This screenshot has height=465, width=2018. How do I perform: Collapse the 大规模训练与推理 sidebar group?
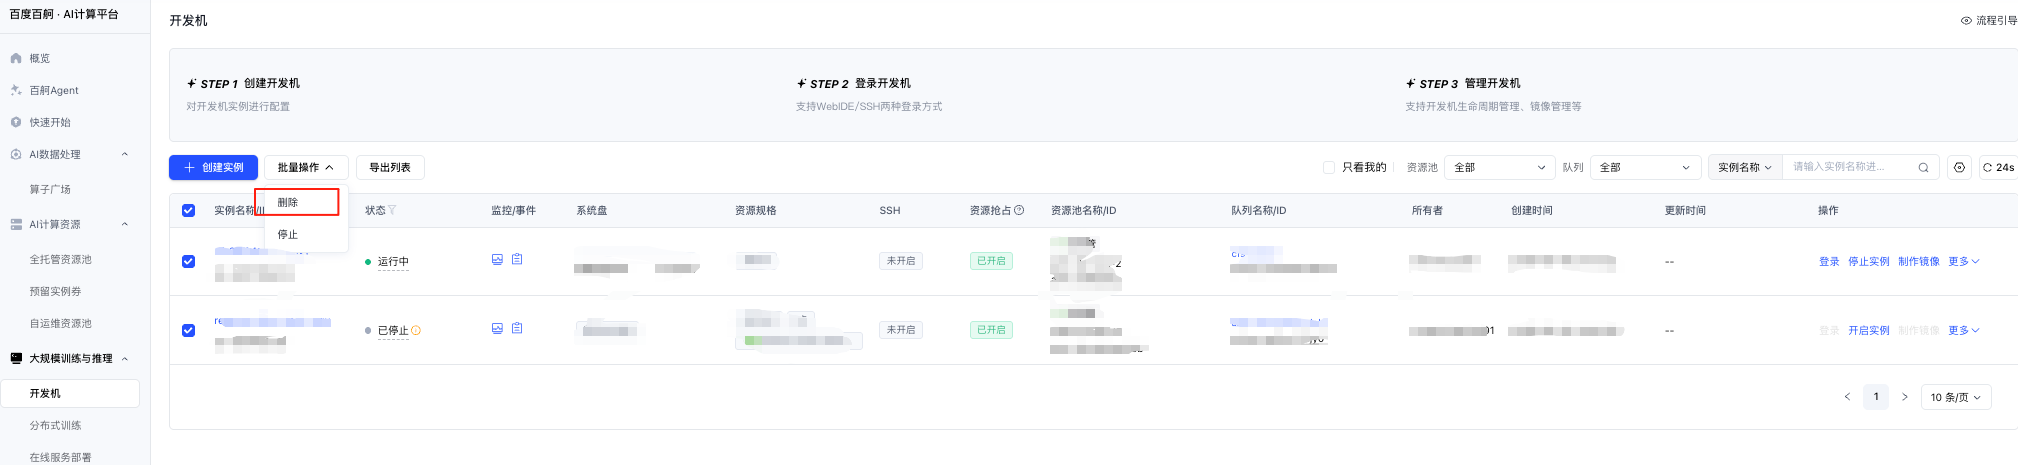[x=125, y=358]
